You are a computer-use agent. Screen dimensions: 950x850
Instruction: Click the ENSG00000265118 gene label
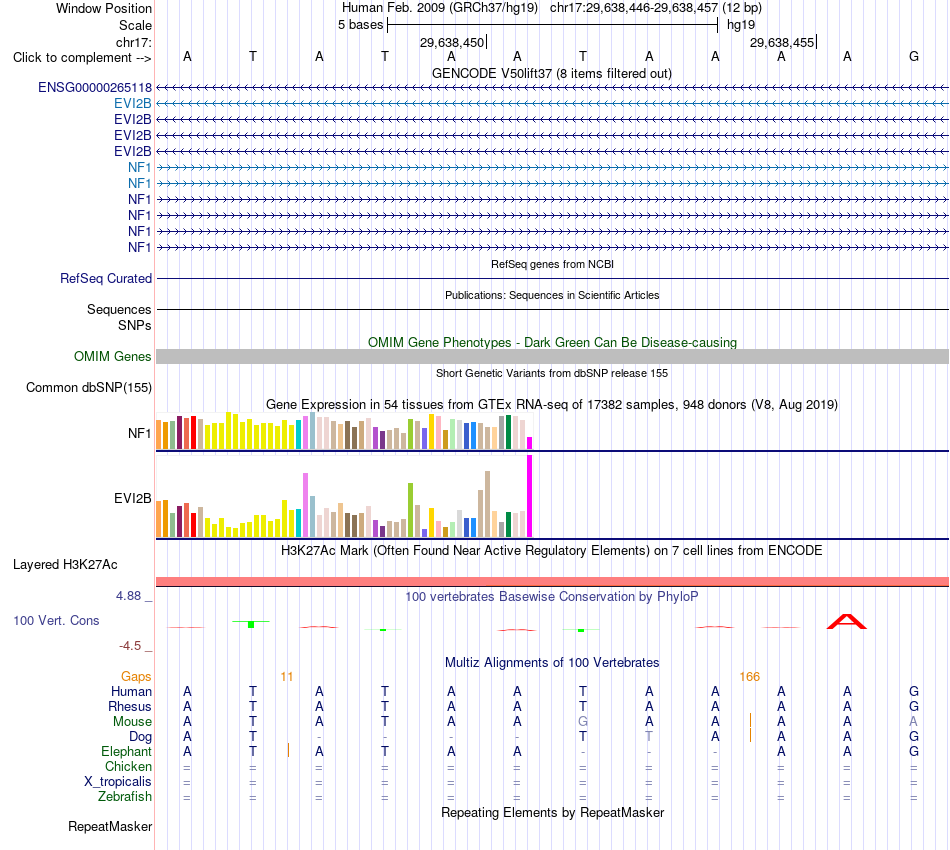click(95, 88)
